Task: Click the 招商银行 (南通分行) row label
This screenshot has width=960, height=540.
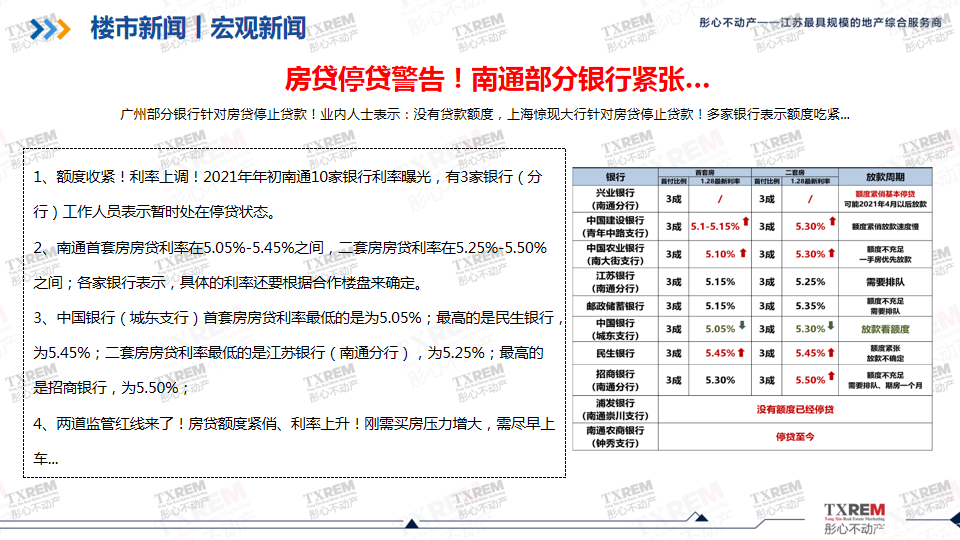Action: (615, 380)
